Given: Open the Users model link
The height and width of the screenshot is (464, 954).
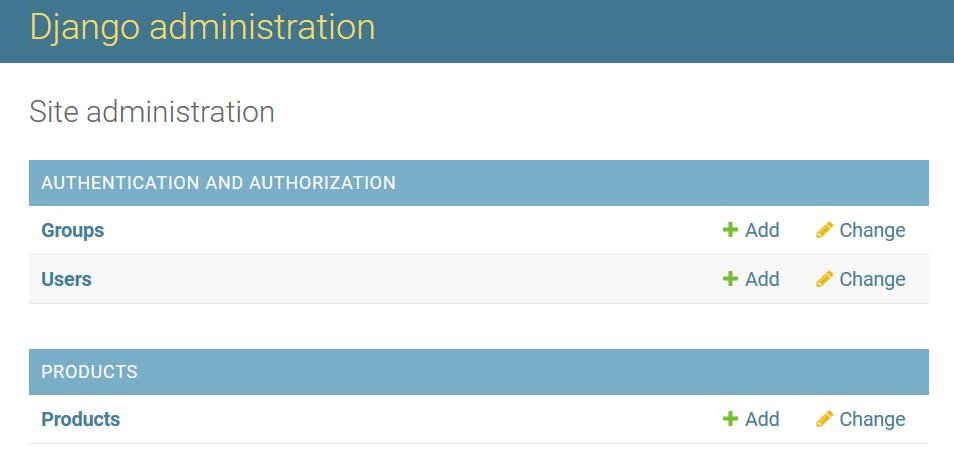Looking at the screenshot, I should 66,279.
